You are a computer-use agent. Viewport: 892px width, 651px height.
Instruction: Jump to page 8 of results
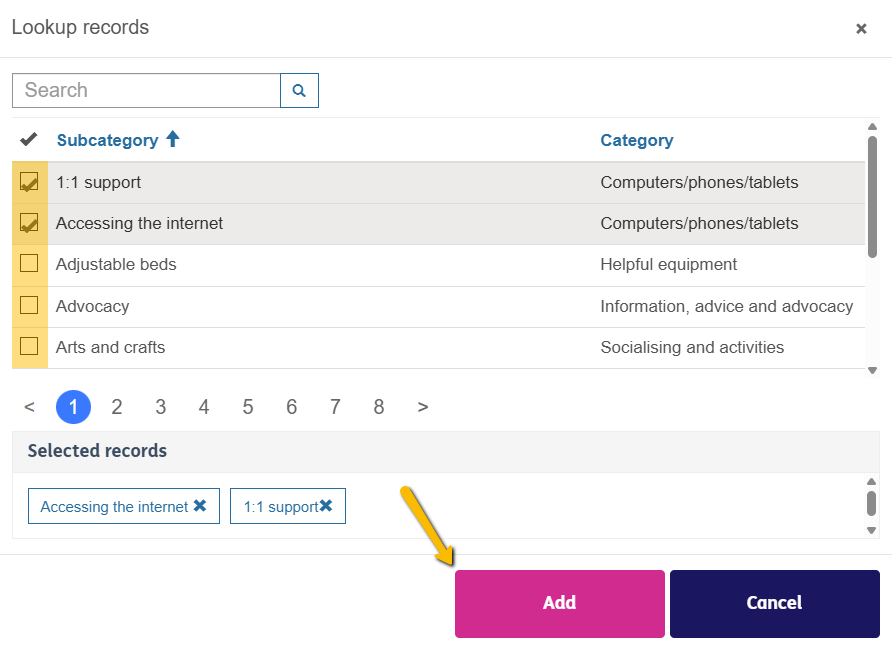point(379,407)
